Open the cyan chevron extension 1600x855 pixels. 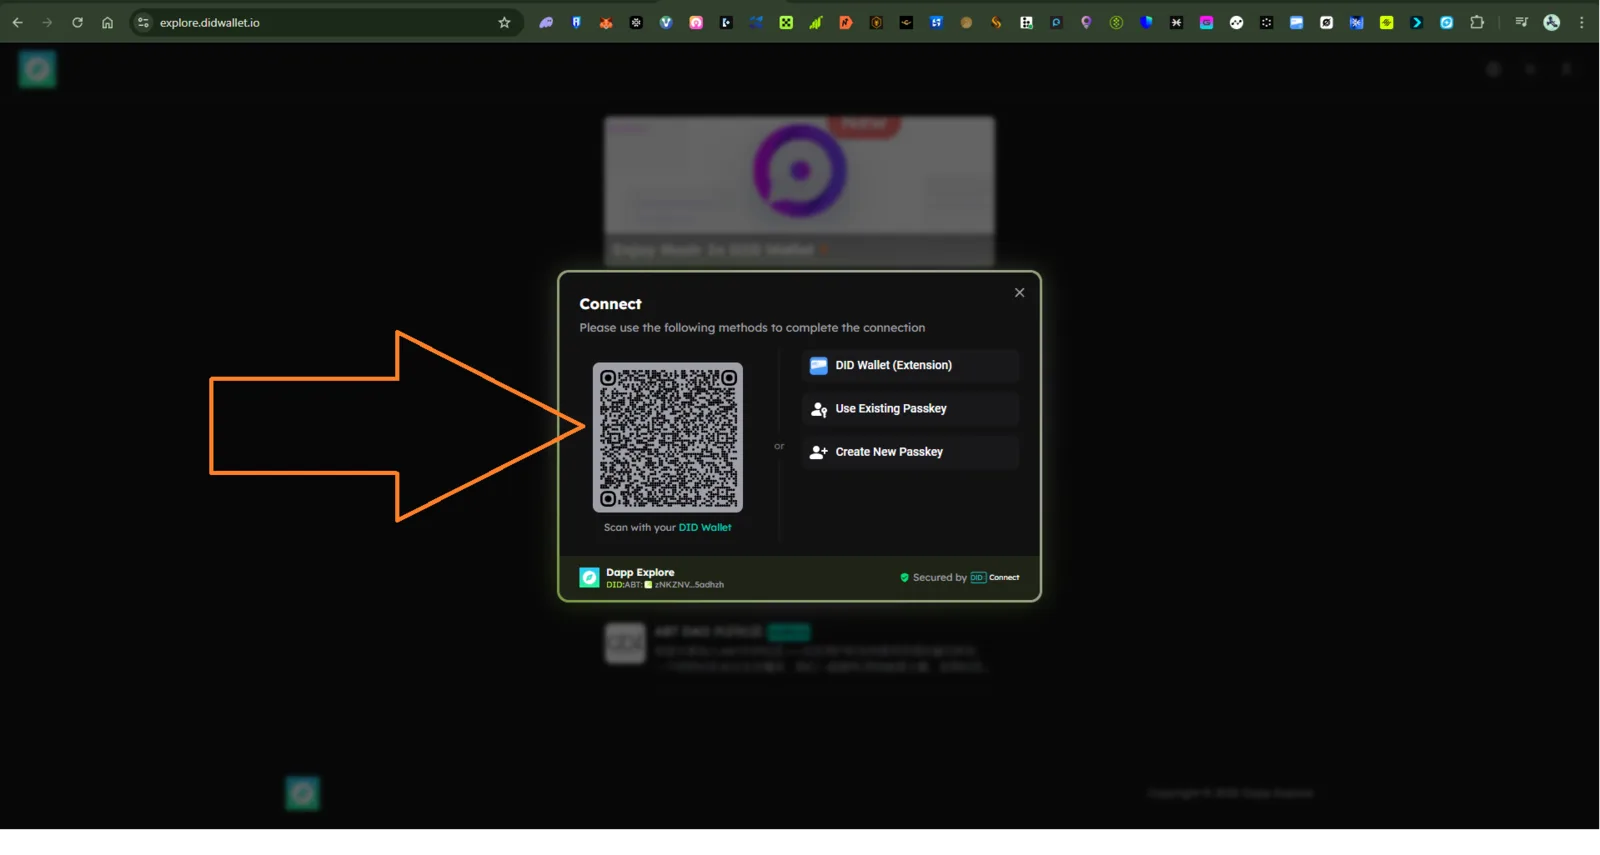pyautogui.click(x=1416, y=23)
